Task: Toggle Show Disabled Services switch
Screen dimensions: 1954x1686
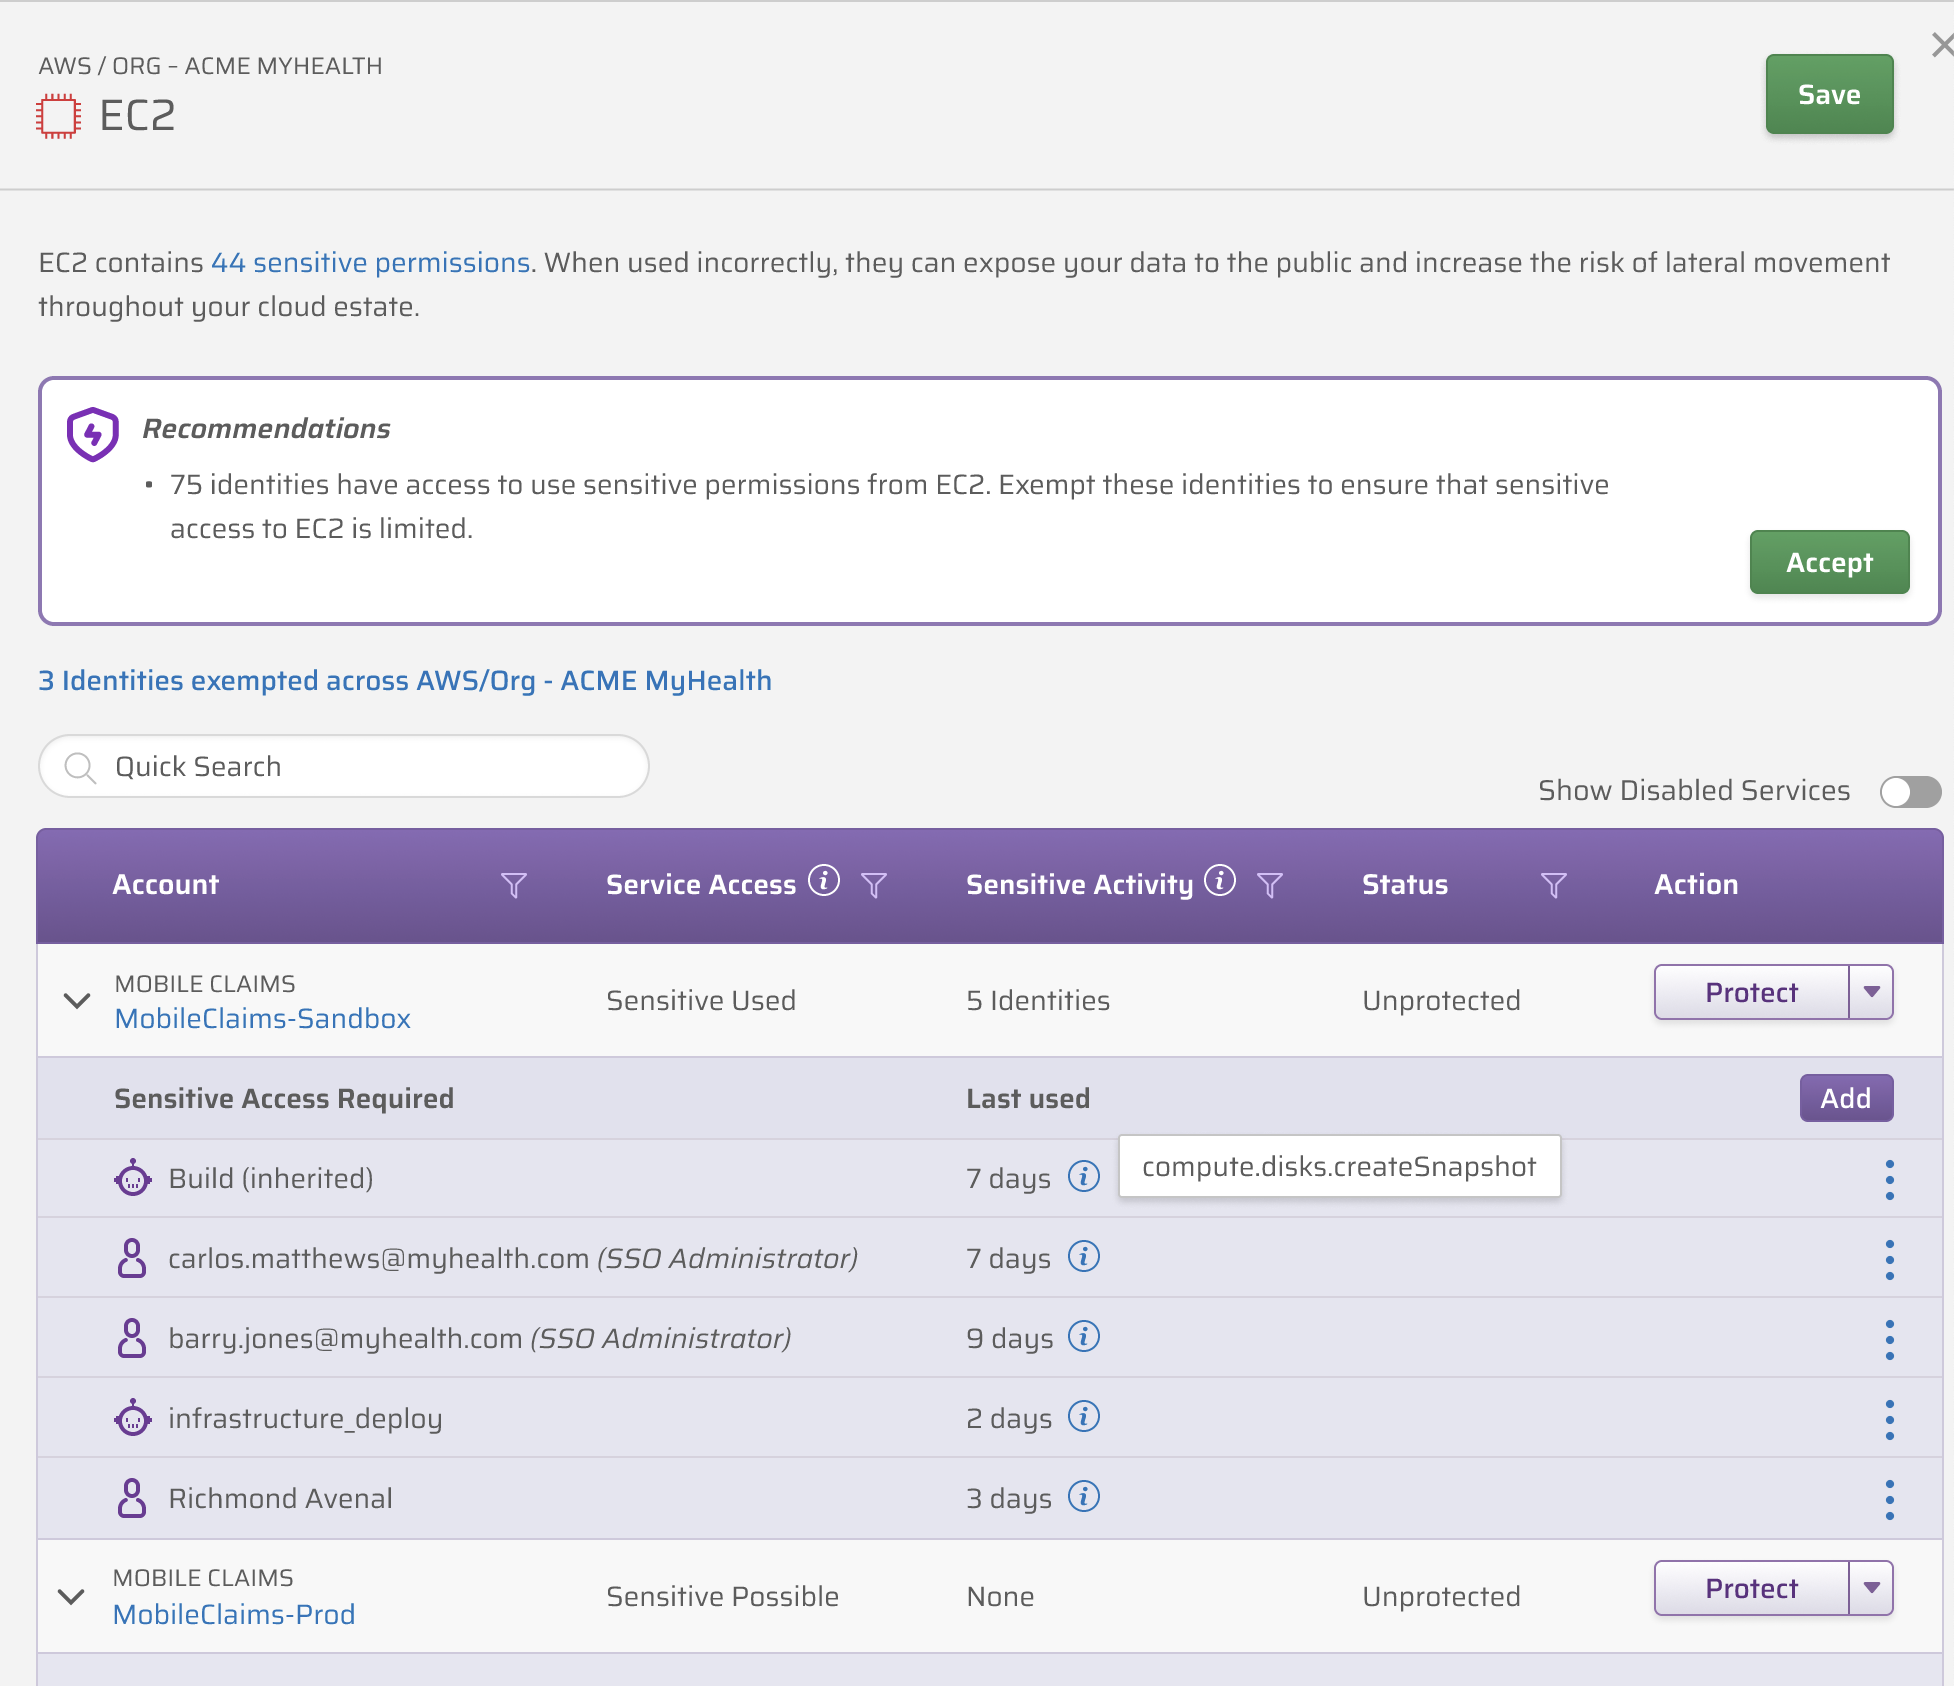Action: [1910, 792]
